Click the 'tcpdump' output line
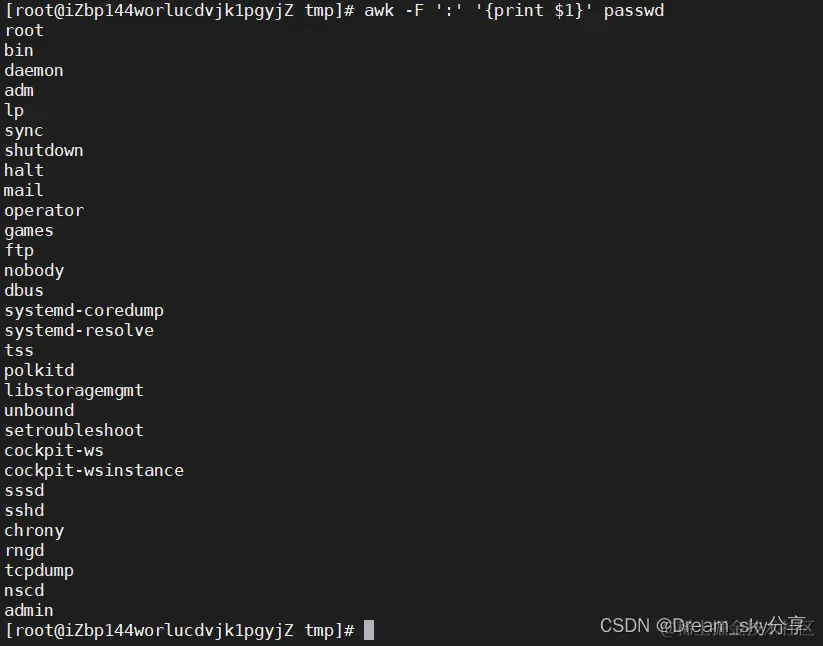The height and width of the screenshot is (646, 823). click(39, 570)
